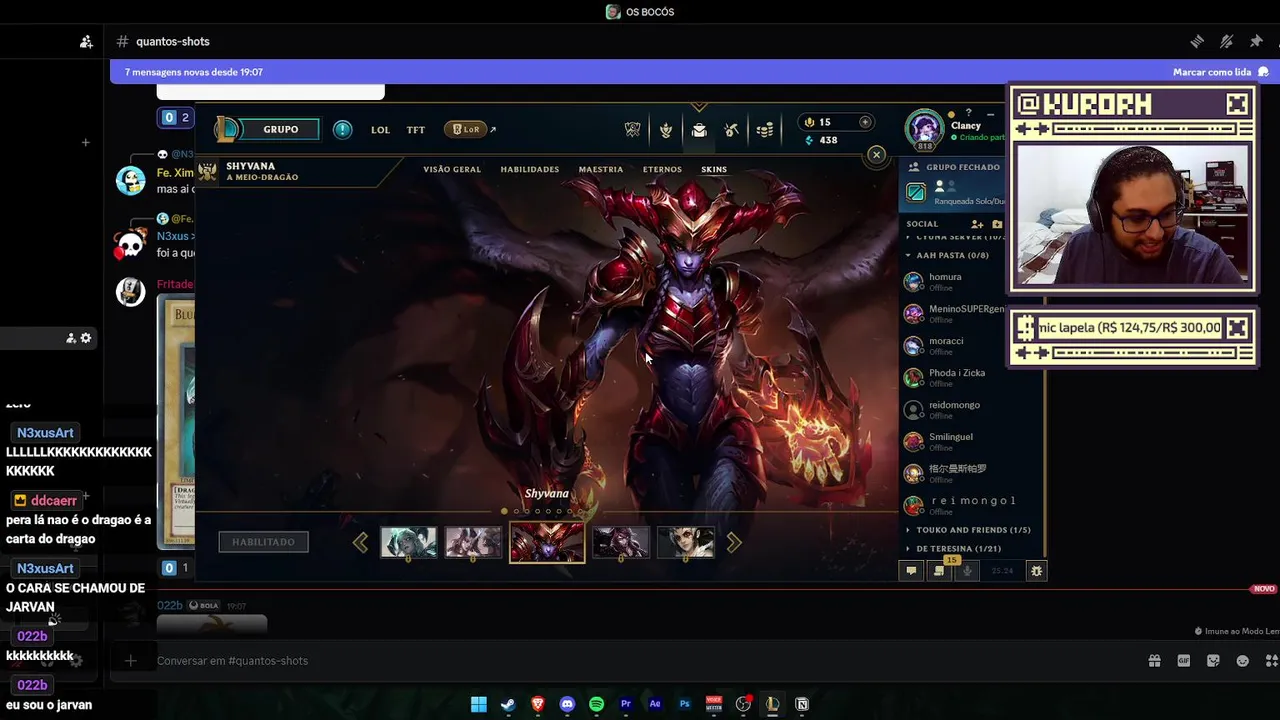This screenshot has width=1280, height=720.
Task: Open the Store coins icon
Action: pyautogui.click(x=765, y=130)
